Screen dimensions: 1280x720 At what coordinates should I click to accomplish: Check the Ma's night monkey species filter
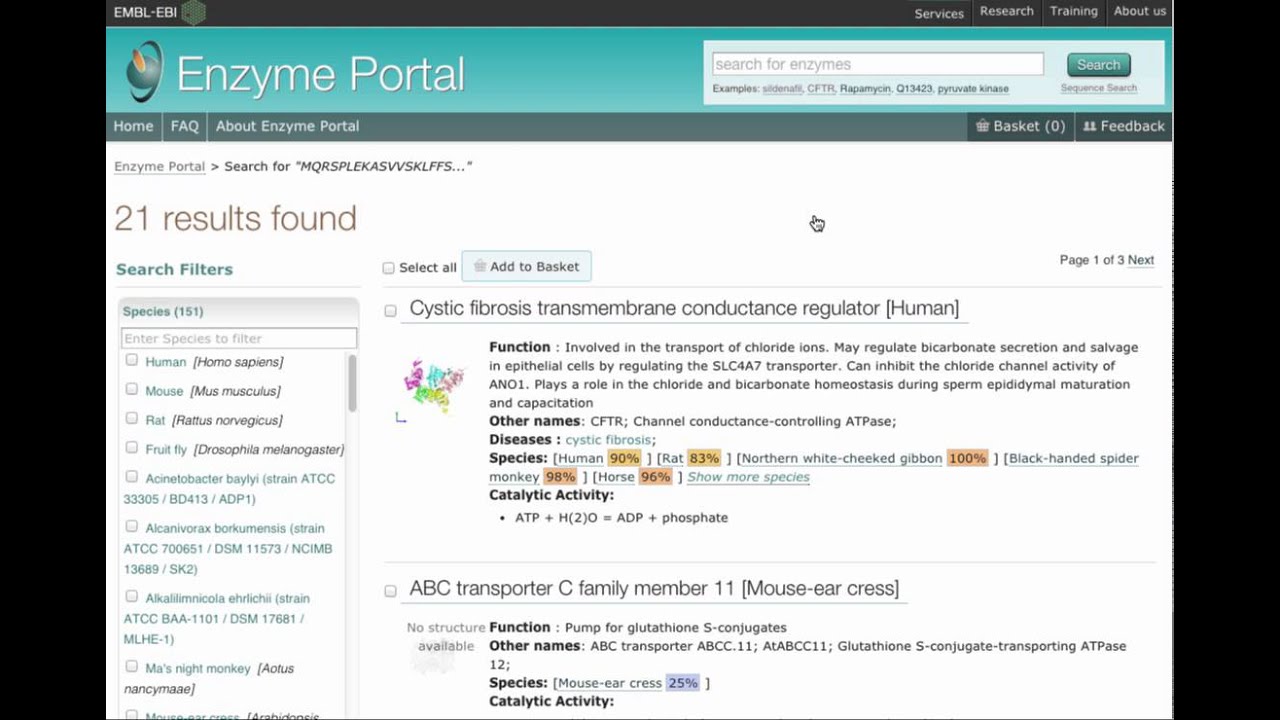tap(131, 666)
